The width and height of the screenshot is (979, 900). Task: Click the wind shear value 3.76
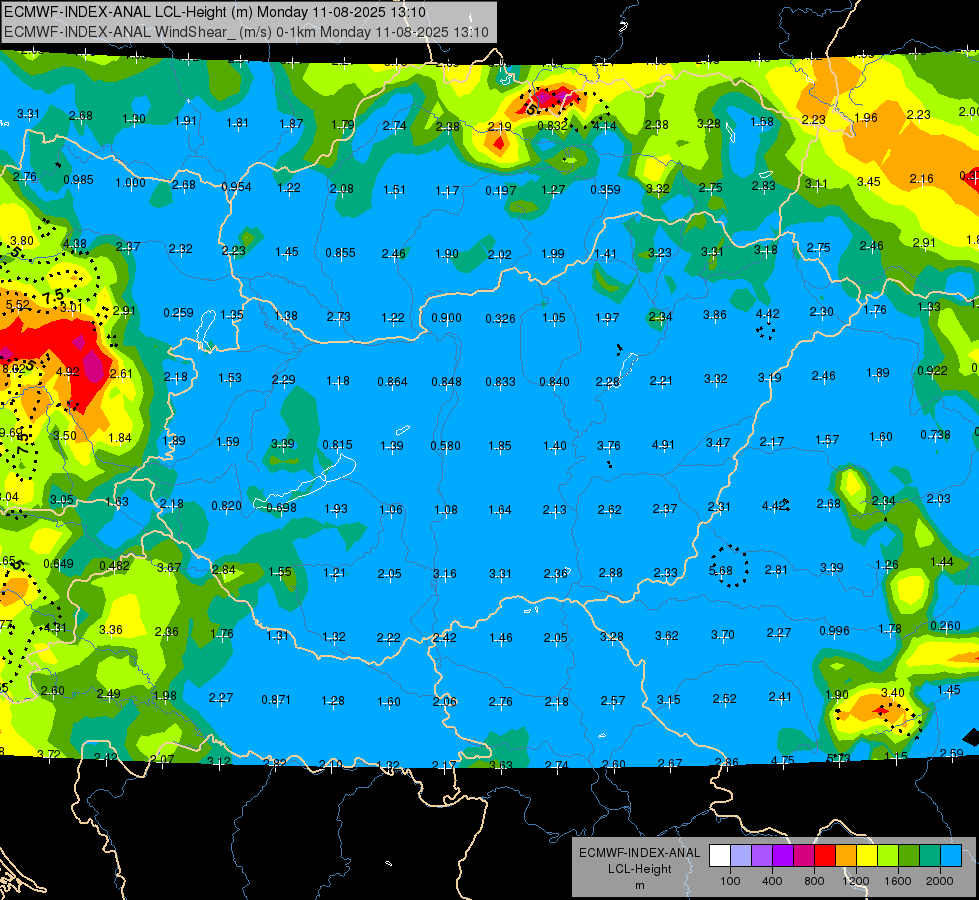coord(609,445)
